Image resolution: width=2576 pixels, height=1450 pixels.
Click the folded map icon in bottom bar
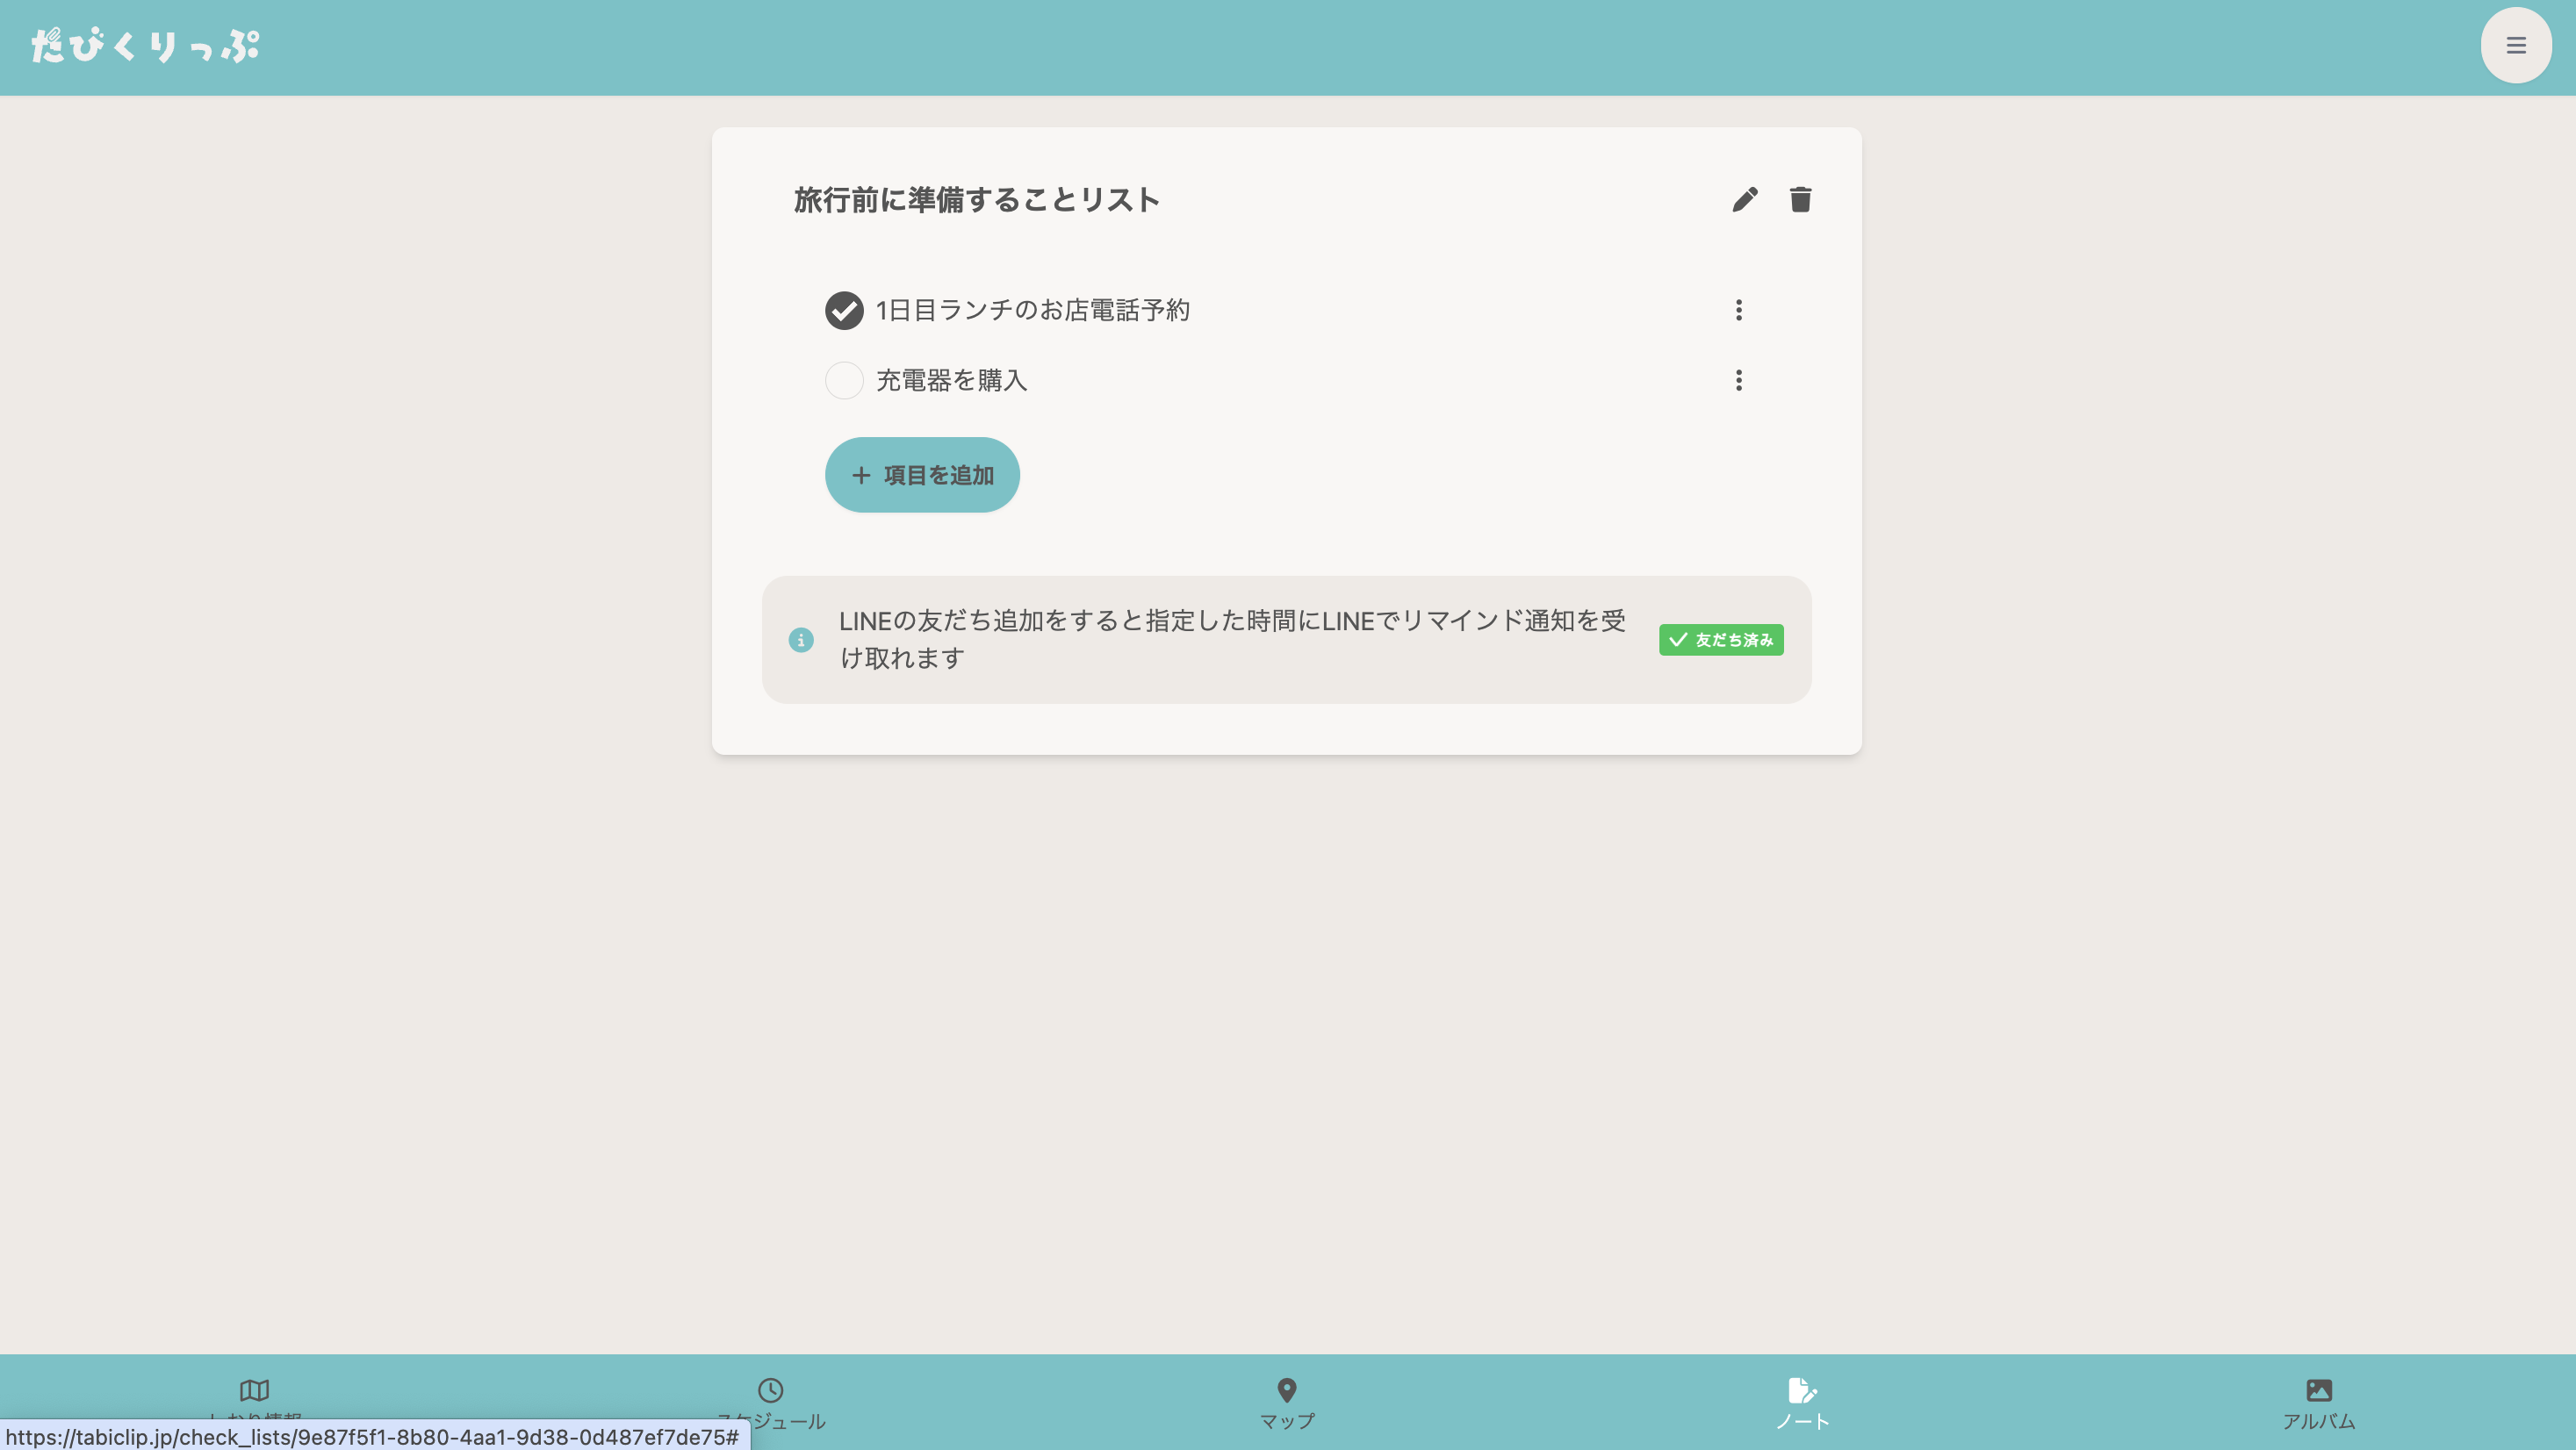254,1389
